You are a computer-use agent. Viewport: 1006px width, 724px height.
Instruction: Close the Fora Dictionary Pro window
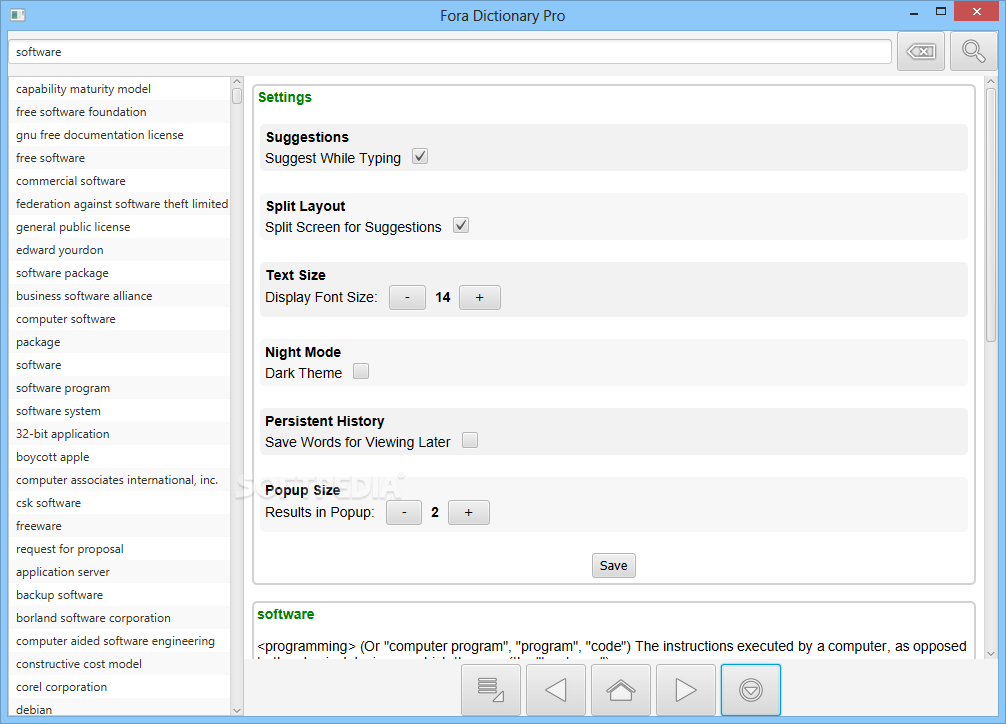(976, 12)
